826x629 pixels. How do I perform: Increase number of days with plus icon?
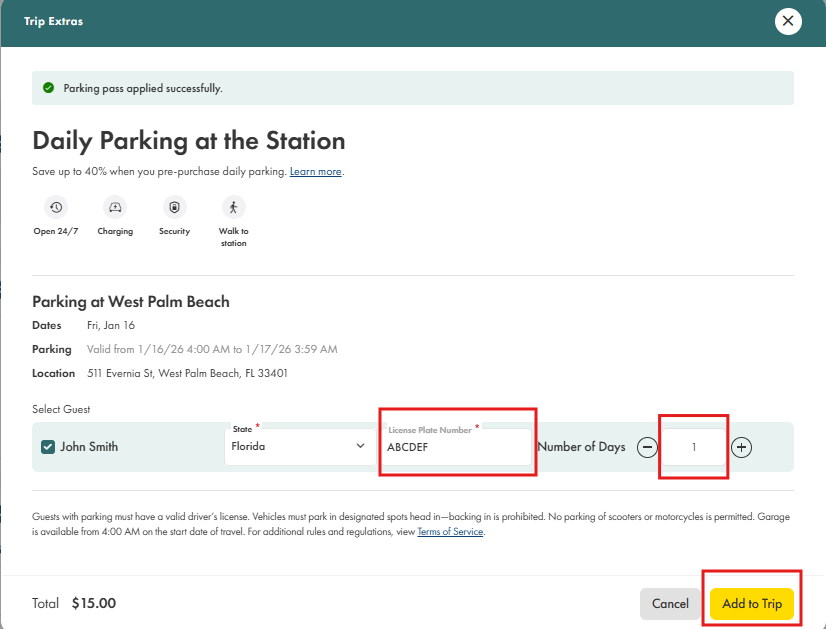(x=741, y=447)
